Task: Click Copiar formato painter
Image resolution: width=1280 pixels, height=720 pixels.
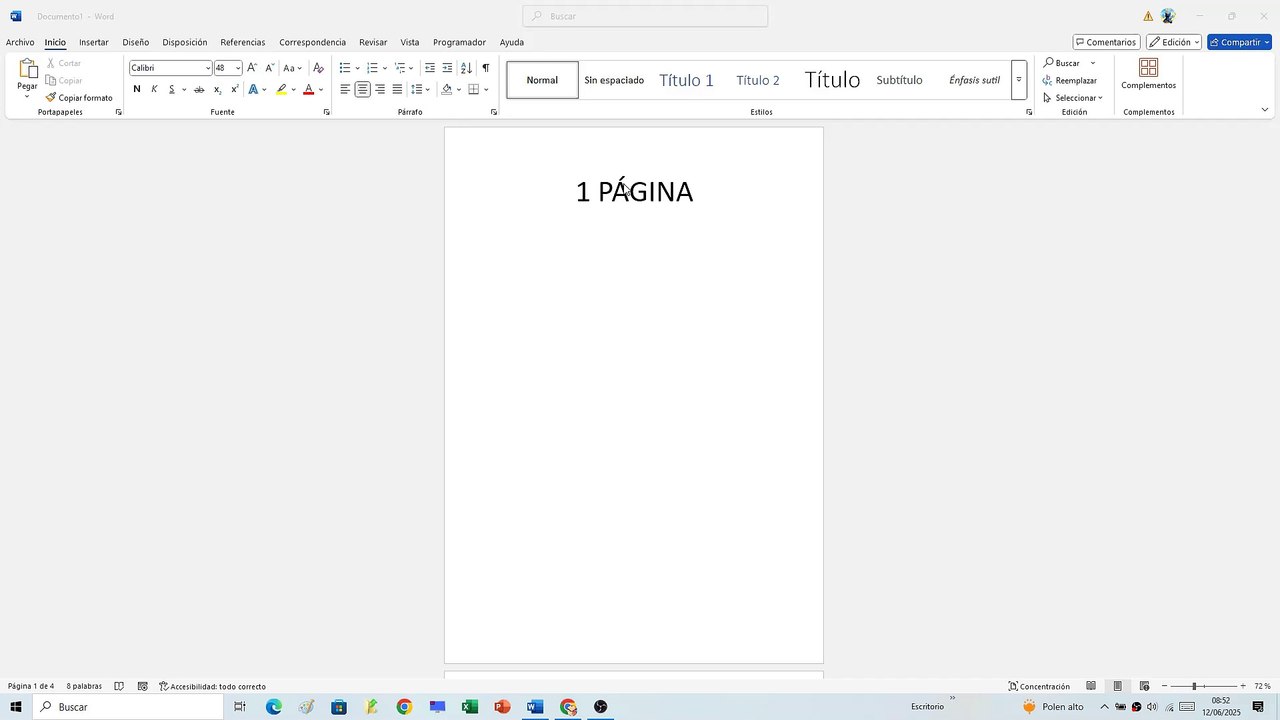Action: click(79, 98)
